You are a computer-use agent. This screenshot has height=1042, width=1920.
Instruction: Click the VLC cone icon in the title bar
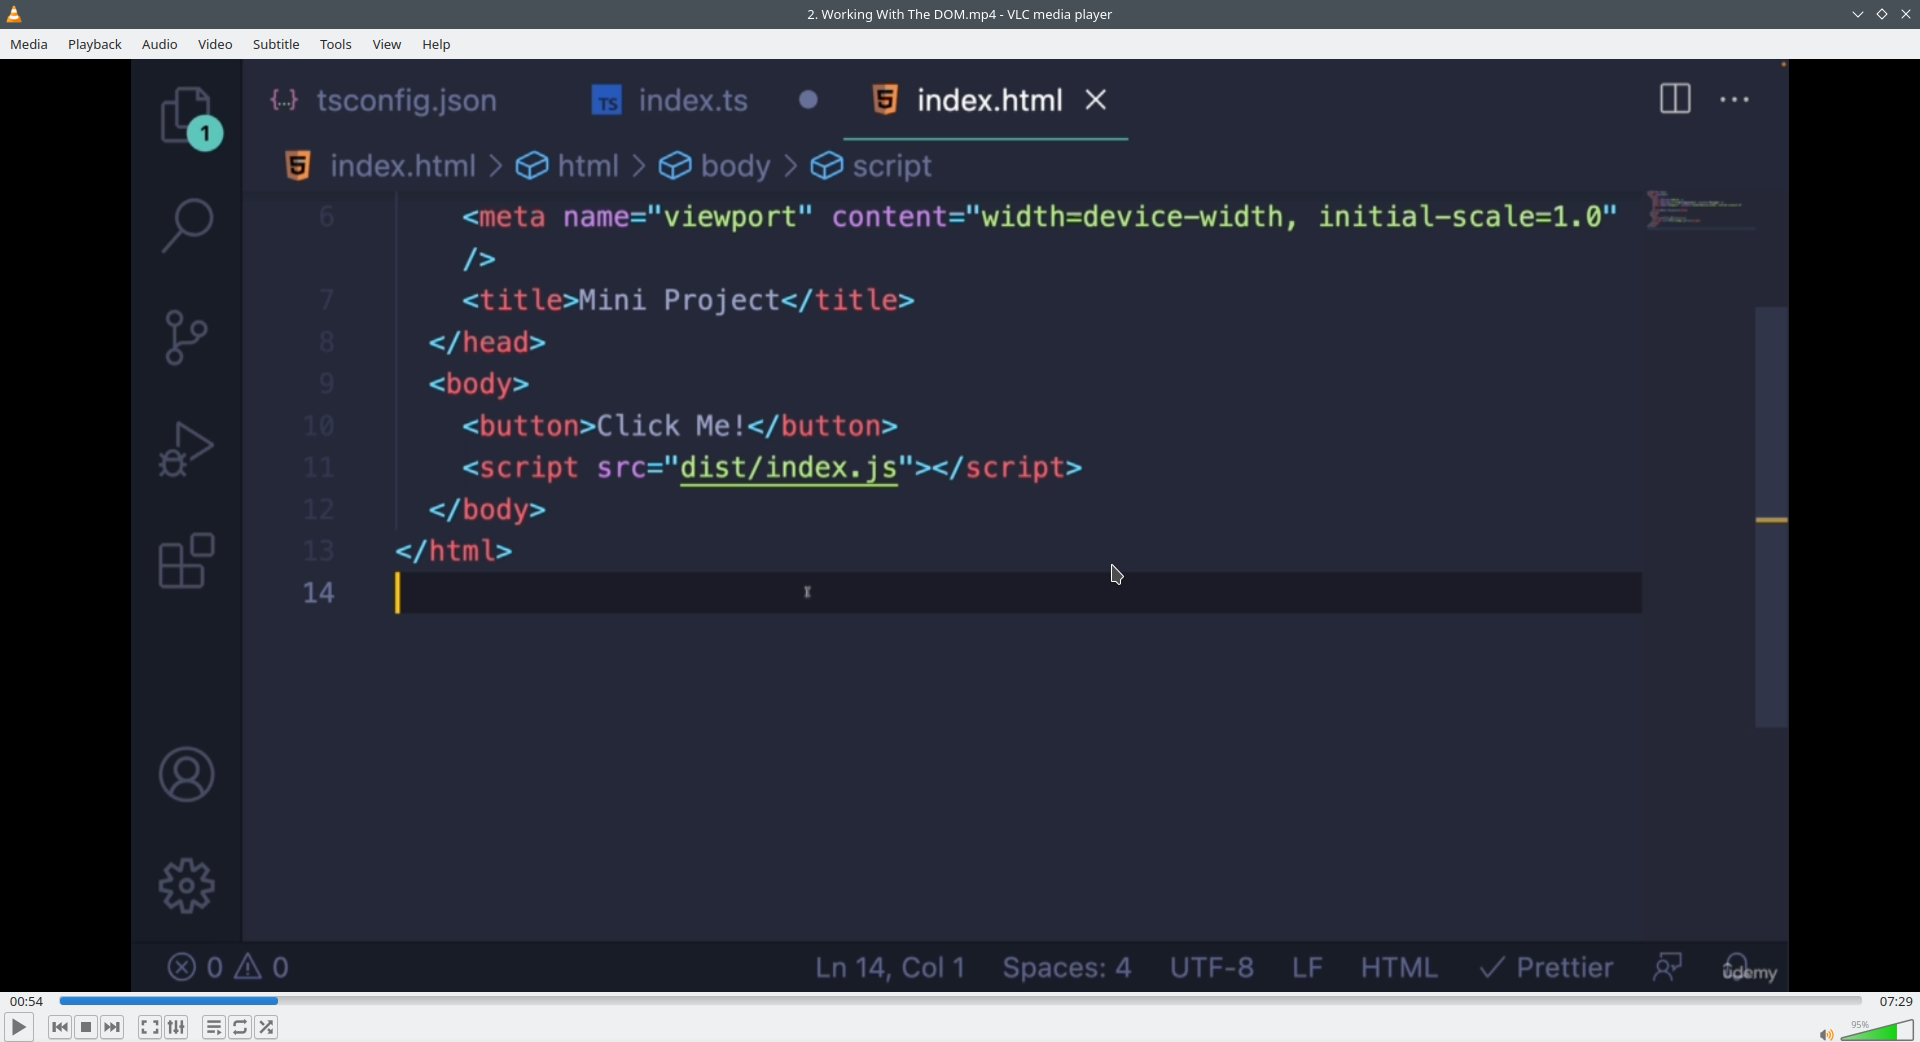14,14
